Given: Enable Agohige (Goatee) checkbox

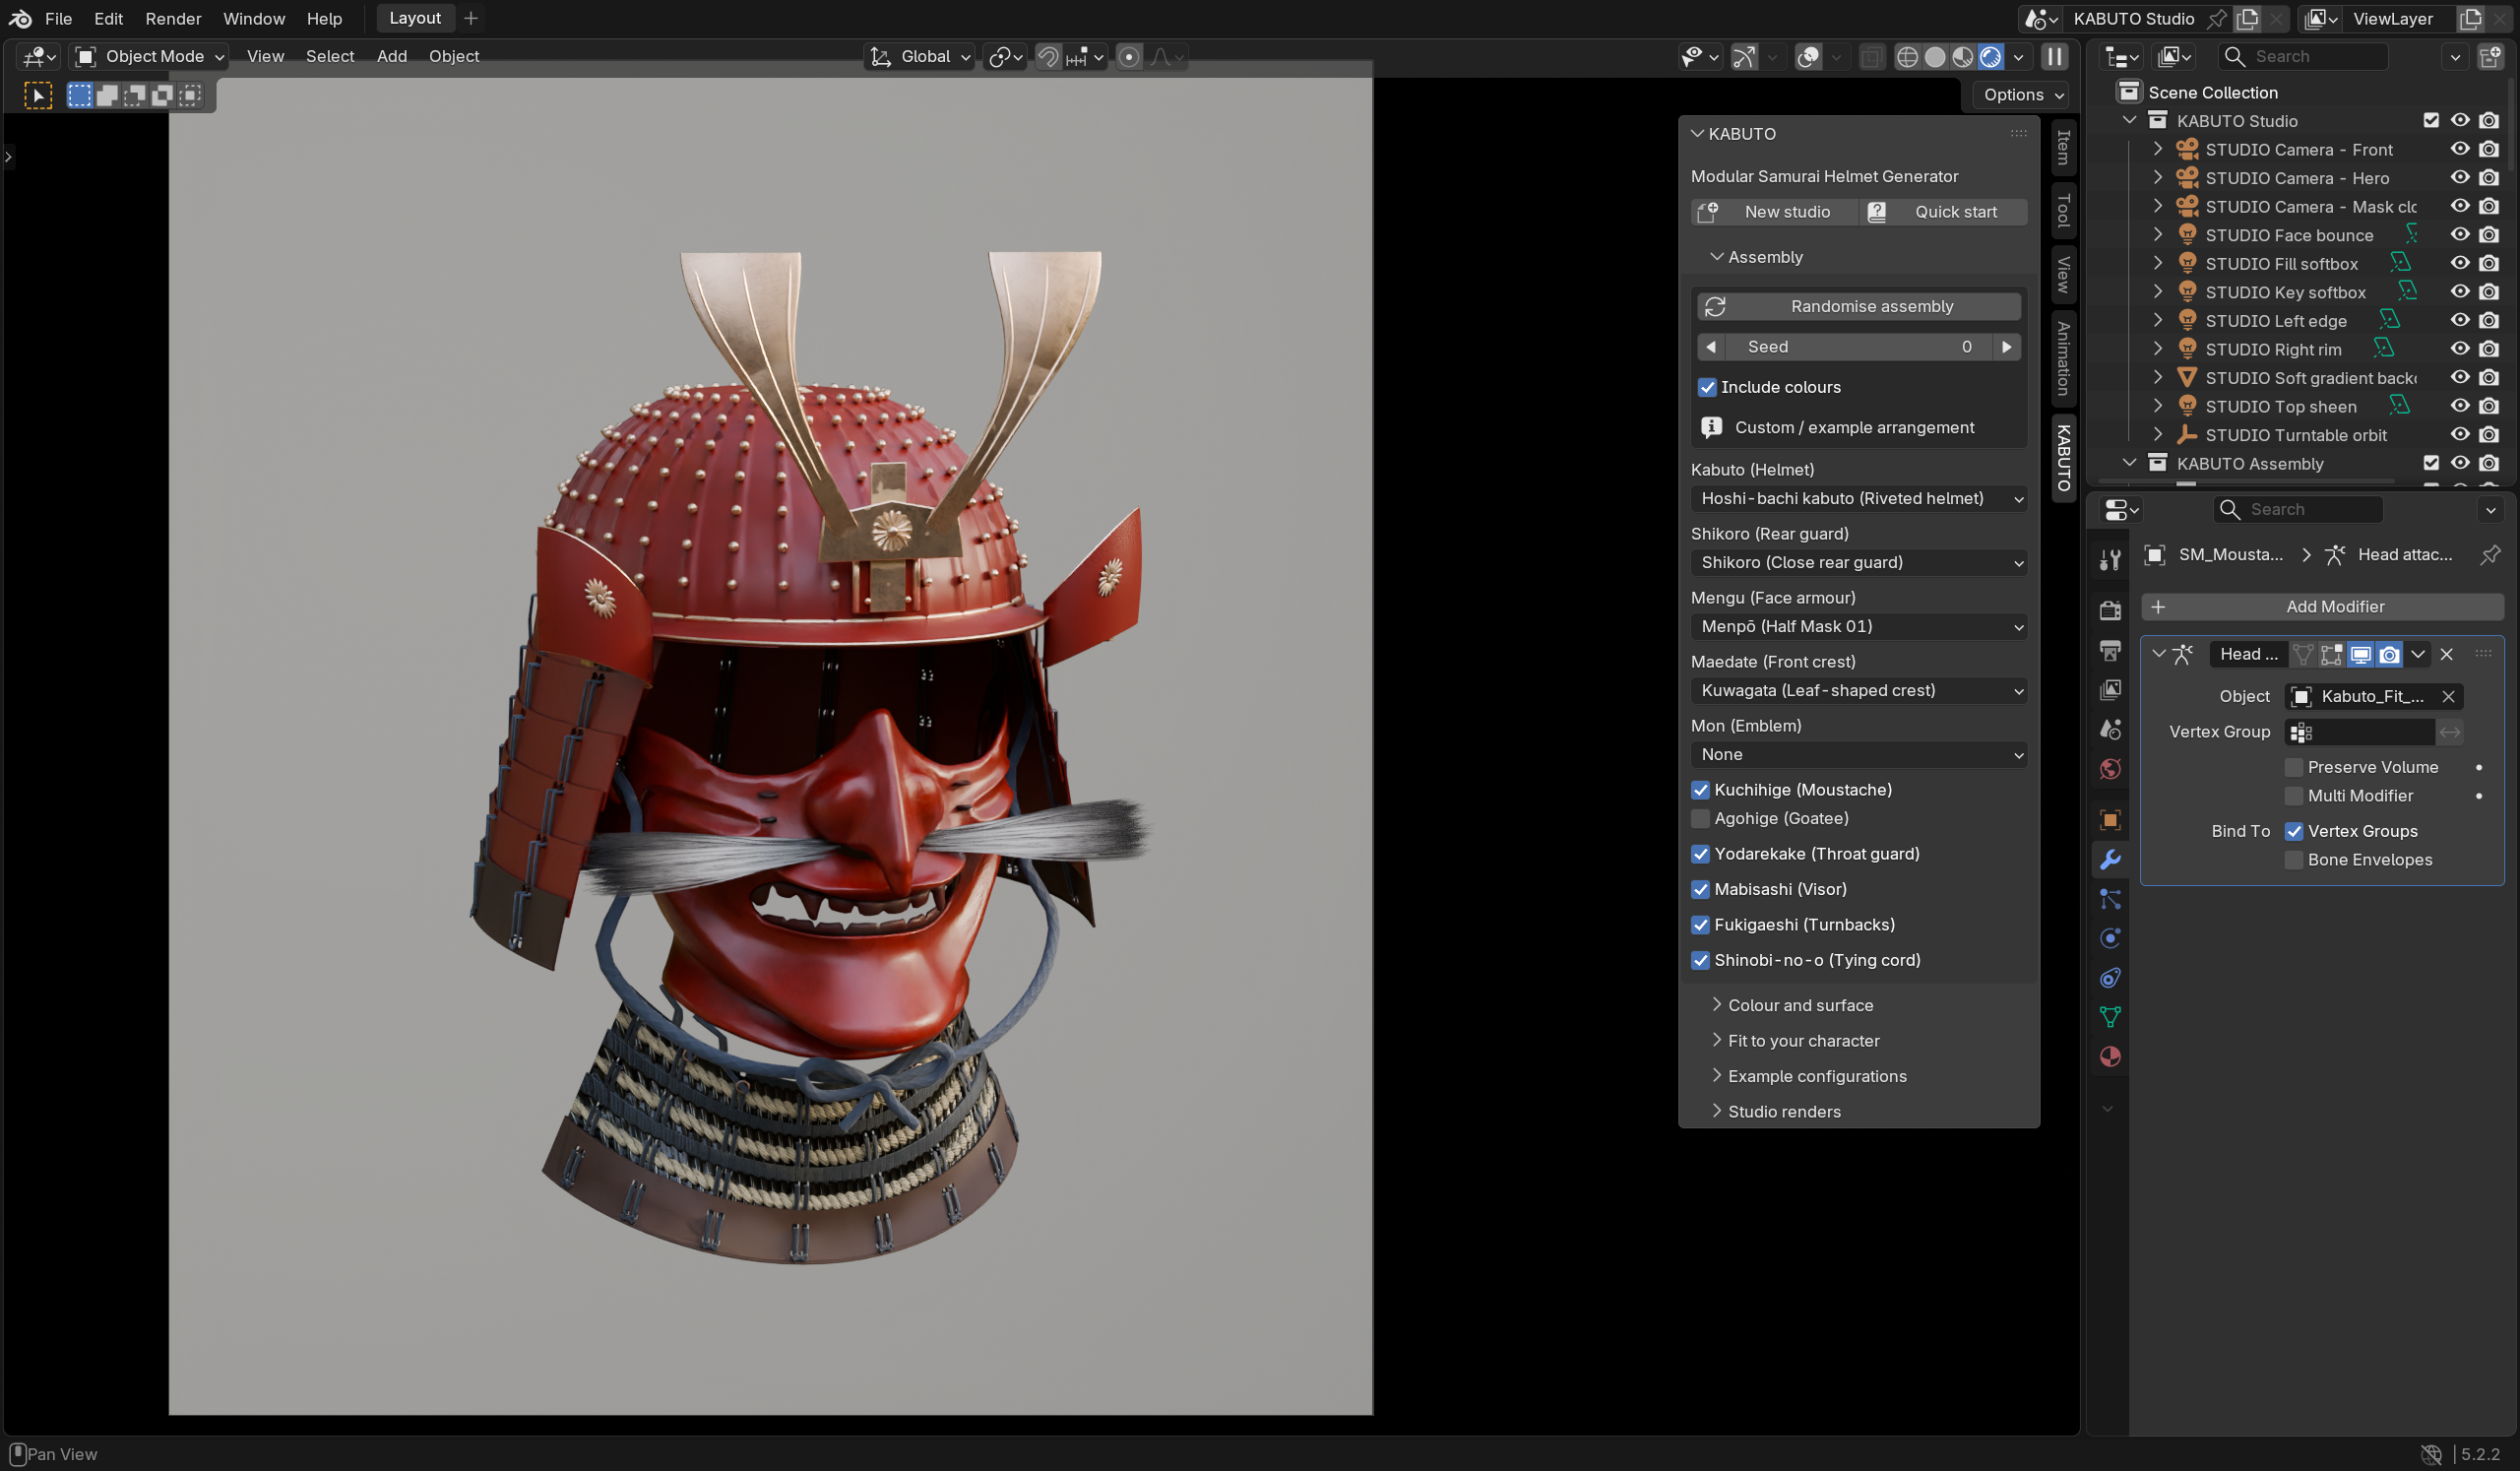Looking at the screenshot, I should [1700, 818].
